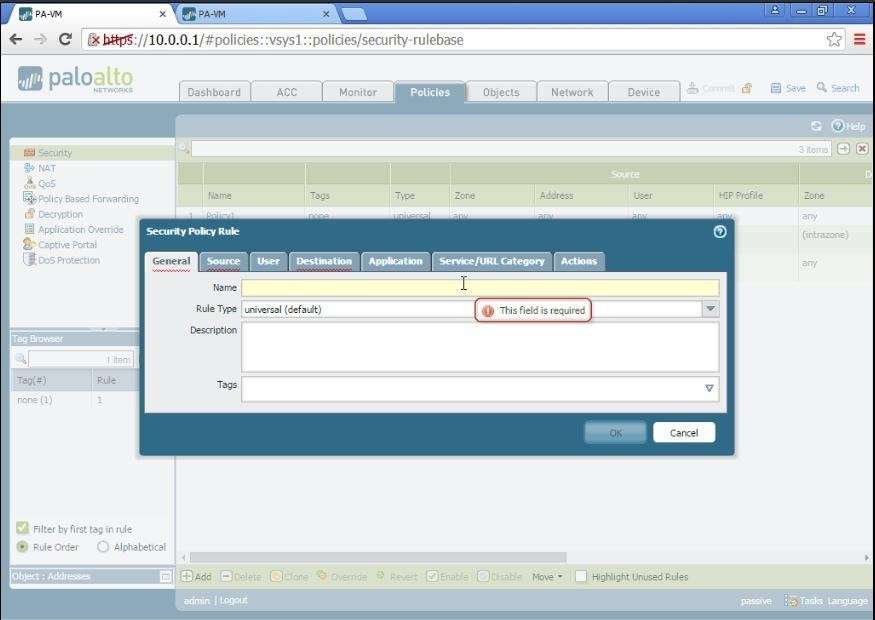The height and width of the screenshot is (620, 875).
Task: Click the browser reload icon
Action: [65, 39]
